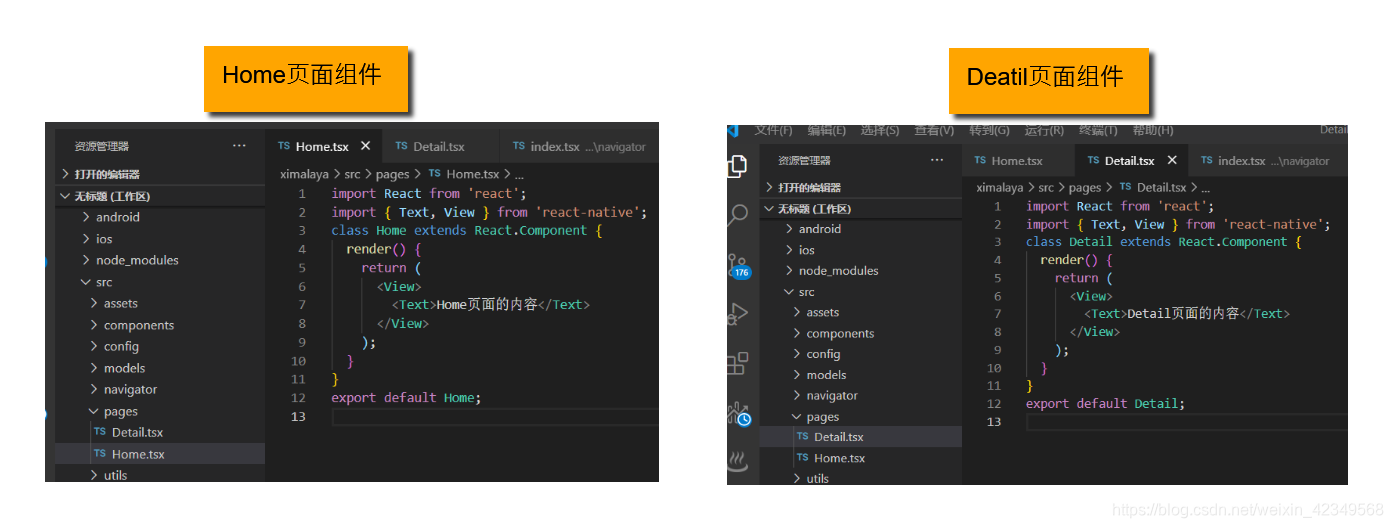Select the active Home.tsx tab in left window
The image size is (1393, 528).
click(323, 146)
